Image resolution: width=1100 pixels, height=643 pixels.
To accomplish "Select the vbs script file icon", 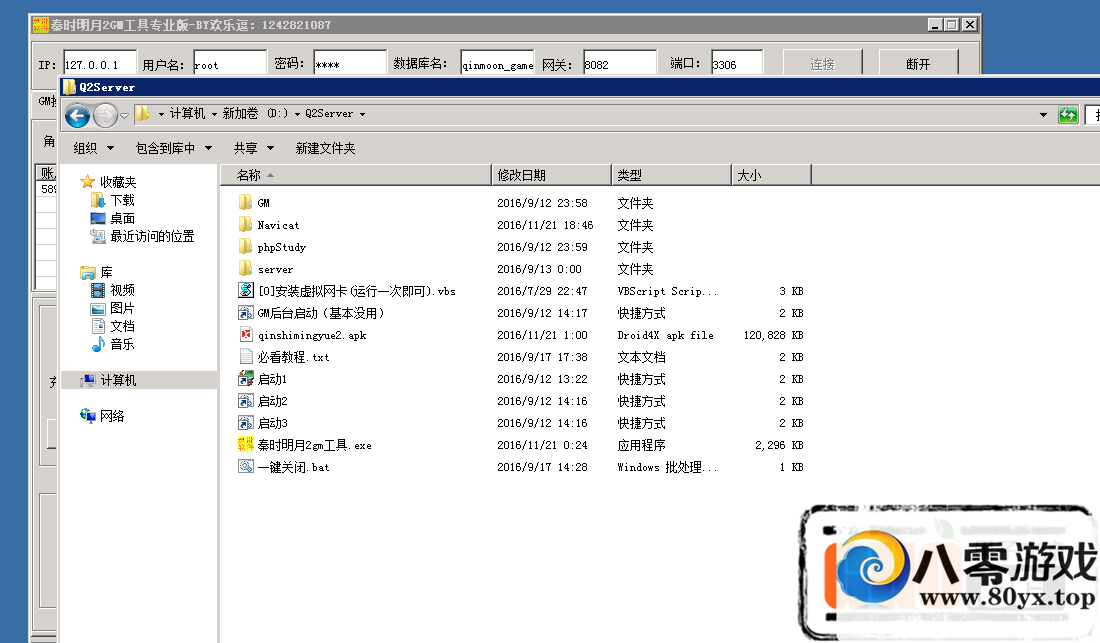I will 246,290.
